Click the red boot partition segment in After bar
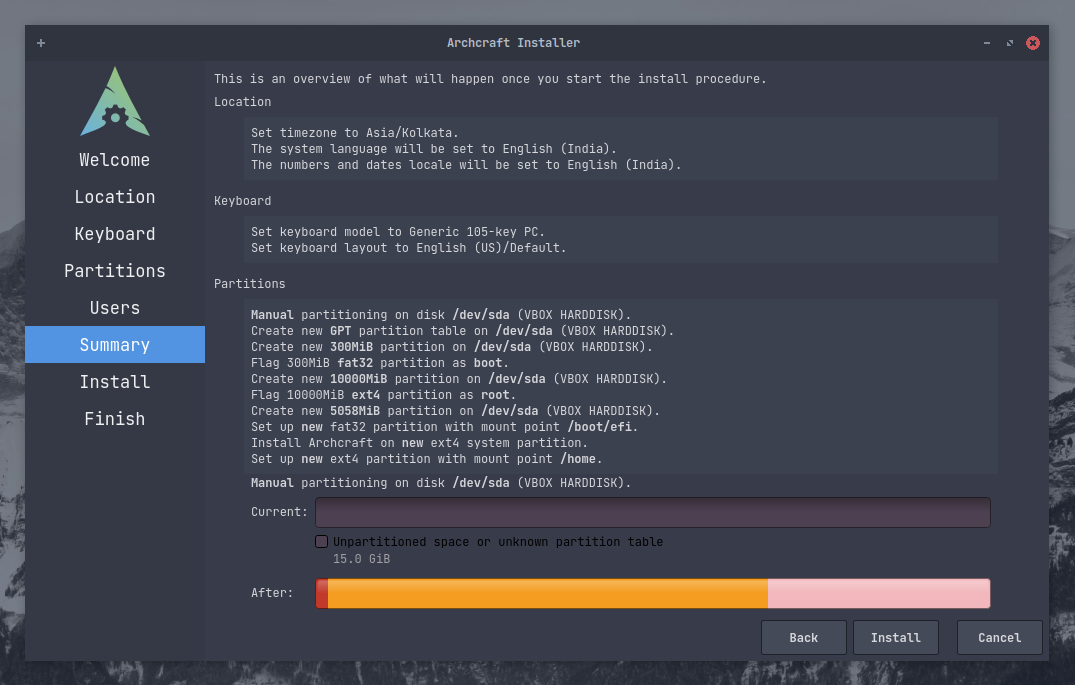Viewport: 1075px width, 685px height. pos(322,593)
